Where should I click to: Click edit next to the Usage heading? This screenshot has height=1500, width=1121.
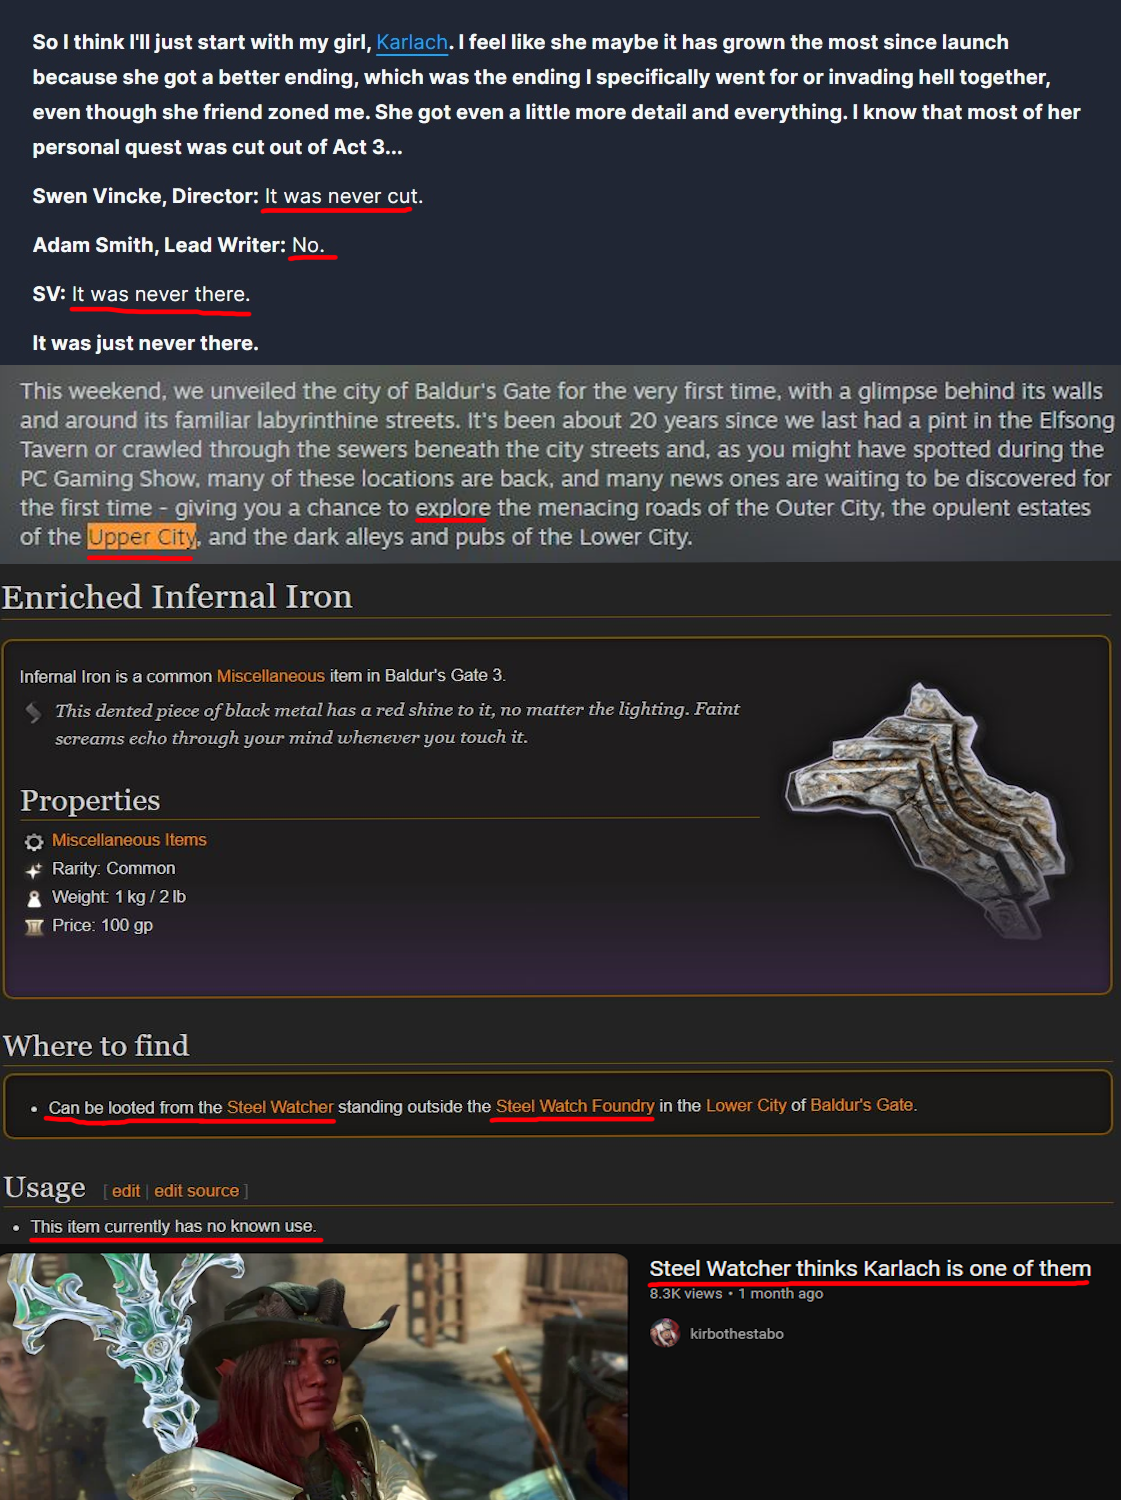126,1191
